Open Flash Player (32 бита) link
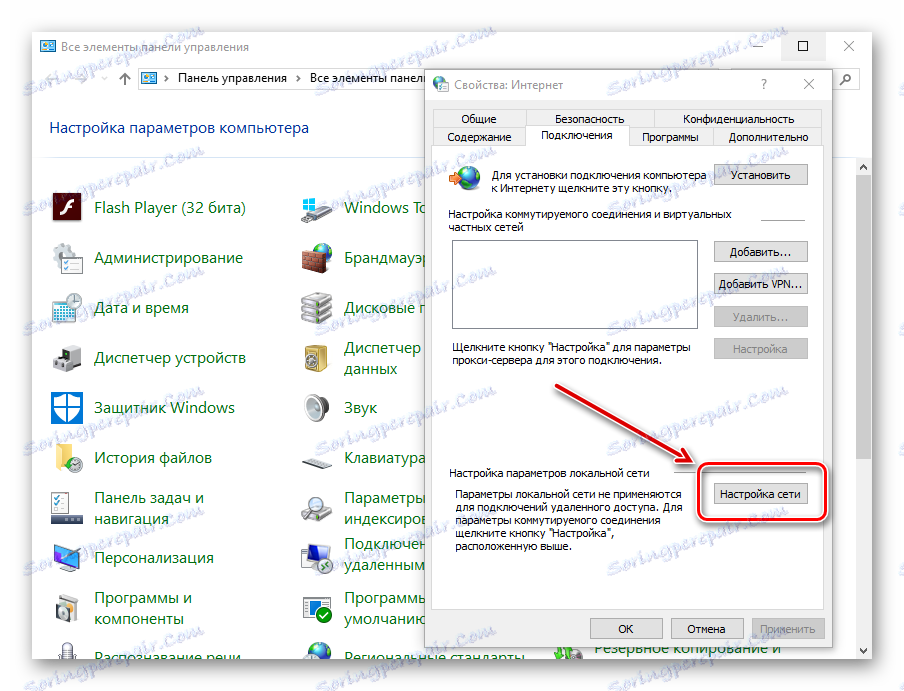 [170, 207]
